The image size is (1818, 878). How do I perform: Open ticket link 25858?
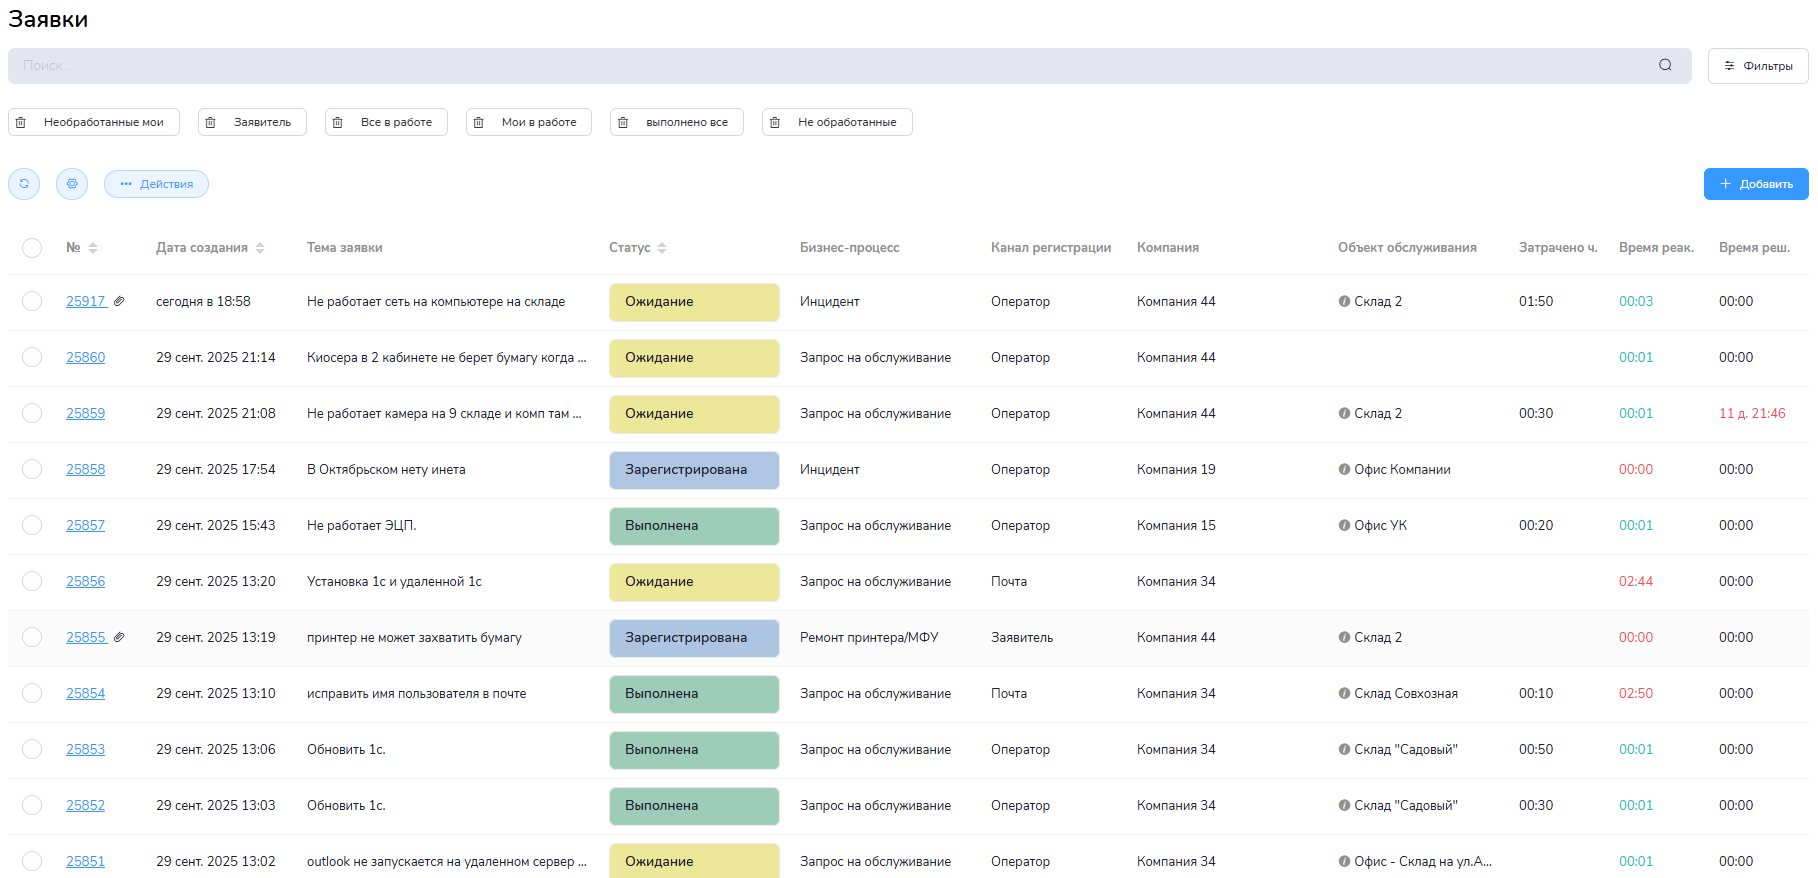(x=85, y=469)
